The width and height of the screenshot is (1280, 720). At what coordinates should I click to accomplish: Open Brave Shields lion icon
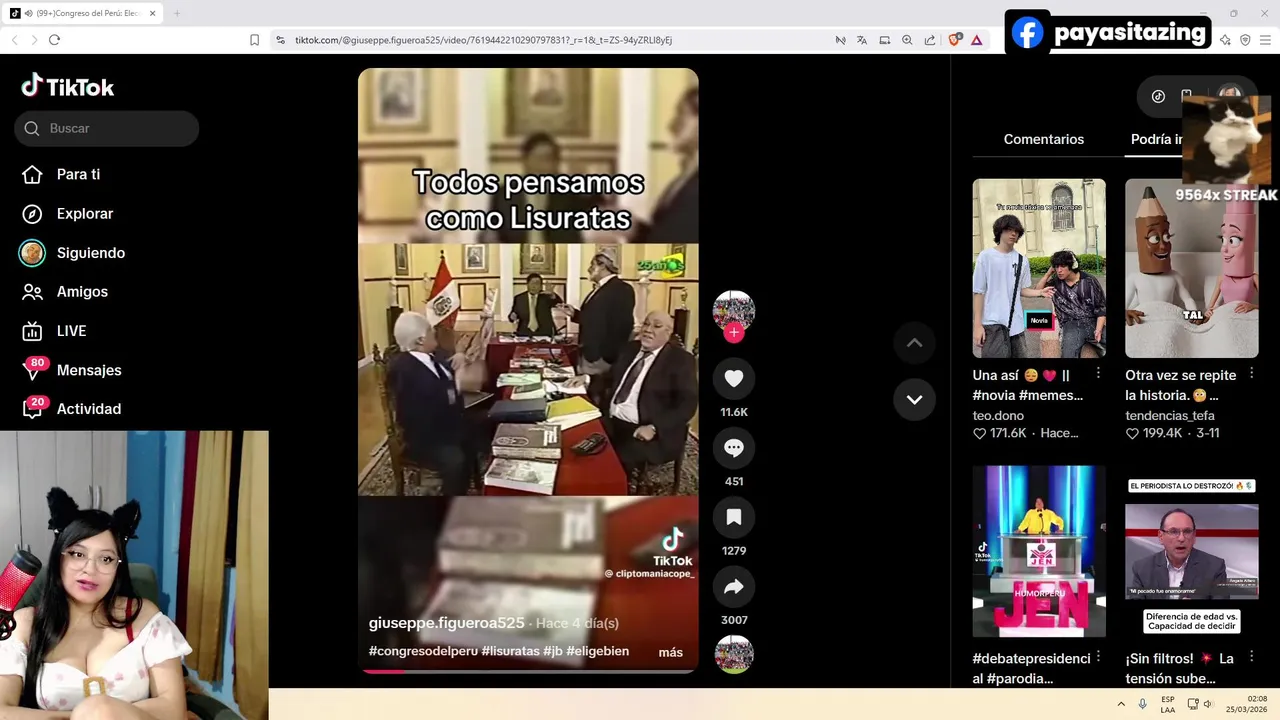[x=954, y=40]
